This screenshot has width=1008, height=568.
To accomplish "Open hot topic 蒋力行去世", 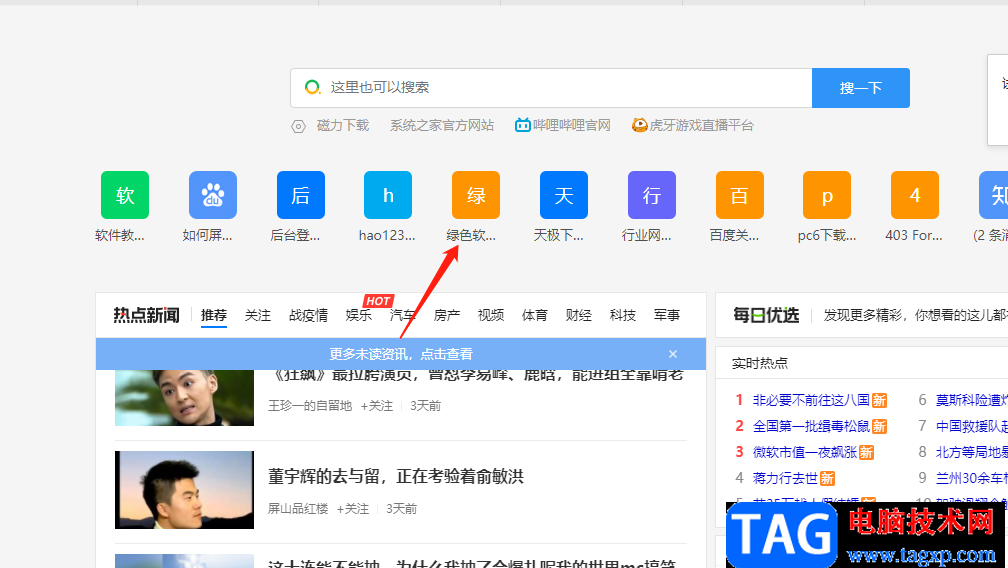I will point(785,478).
